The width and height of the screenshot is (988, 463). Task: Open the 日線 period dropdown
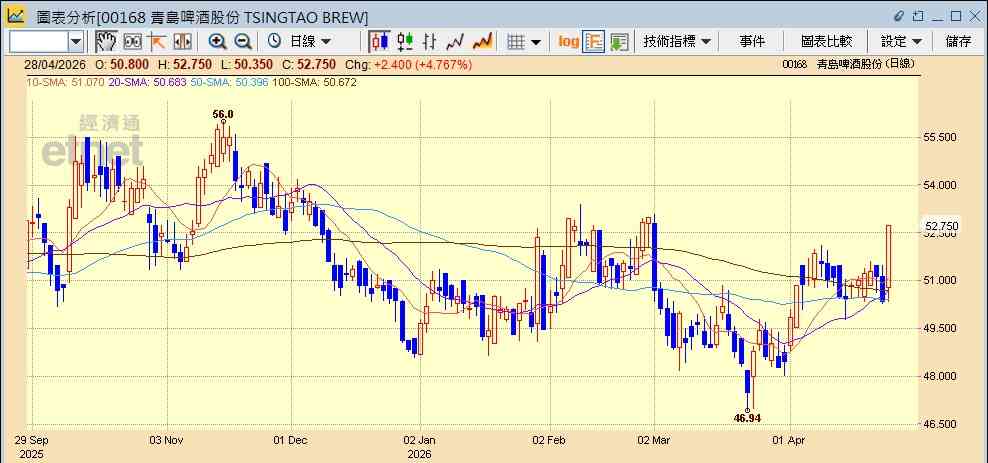(309, 42)
